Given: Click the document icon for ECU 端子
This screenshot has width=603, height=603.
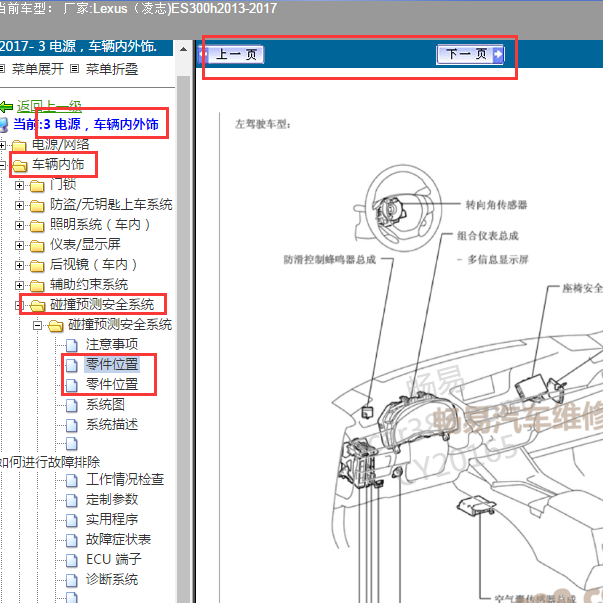Looking at the screenshot, I should pyautogui.click(x=72, y=560).
